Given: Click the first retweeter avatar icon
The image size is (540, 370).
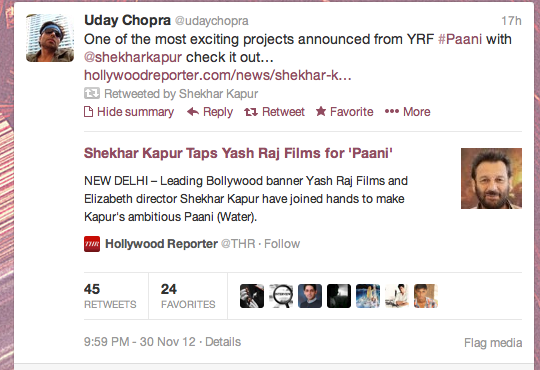Looking at the screenshot, I should click(x=252, y=296).
